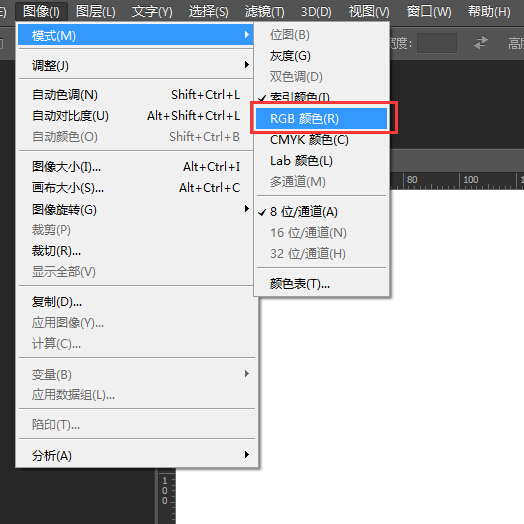Open 画布大小(S)... dialog

(136, 187)
